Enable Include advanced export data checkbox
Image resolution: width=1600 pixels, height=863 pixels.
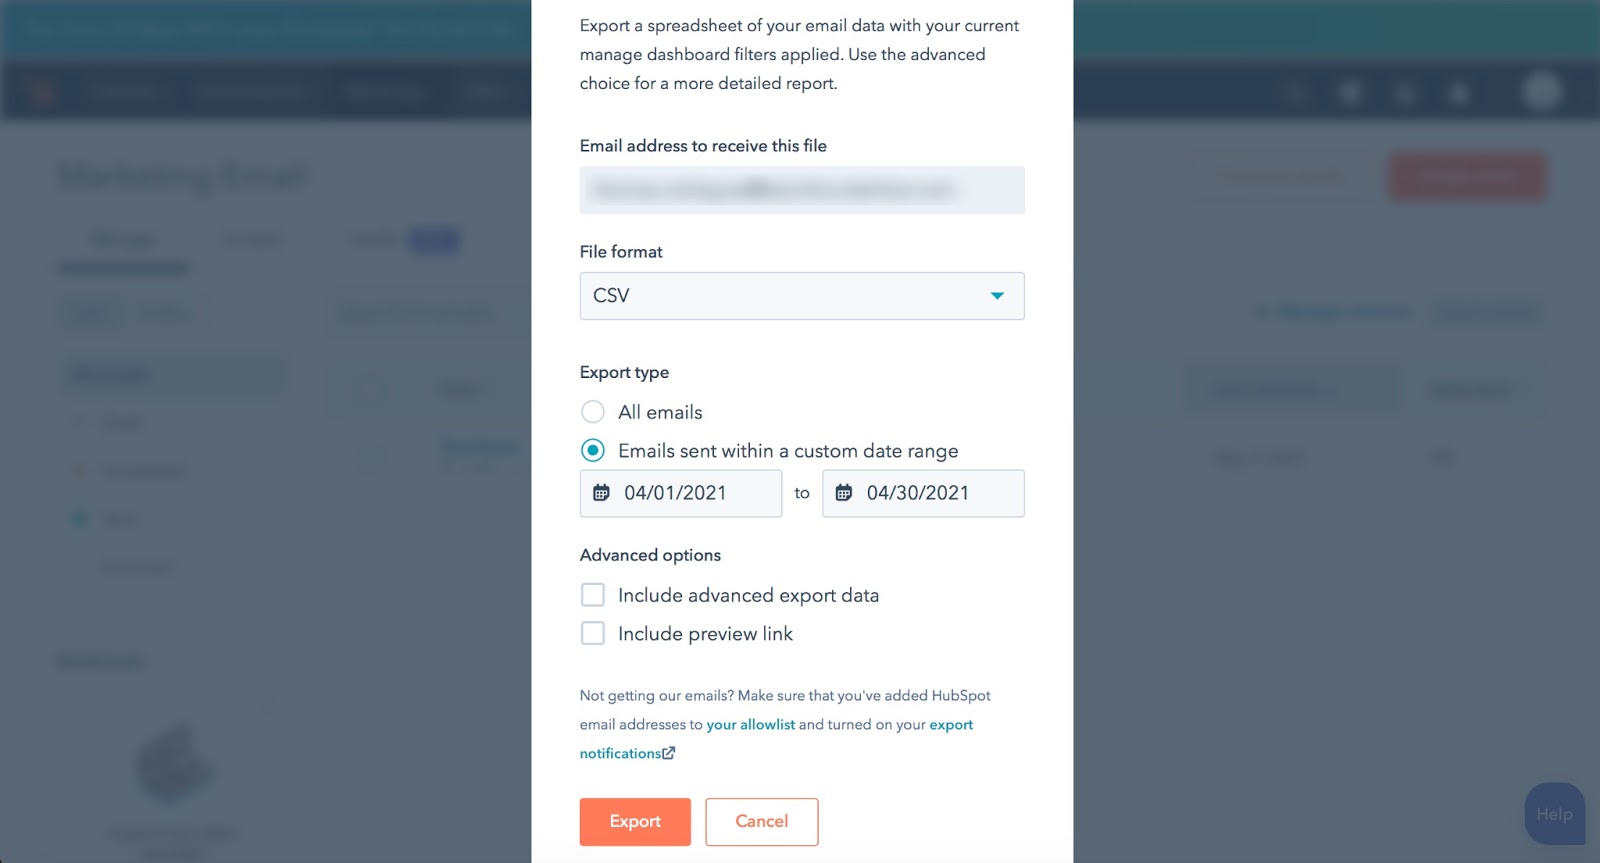(x=593, y=595)
